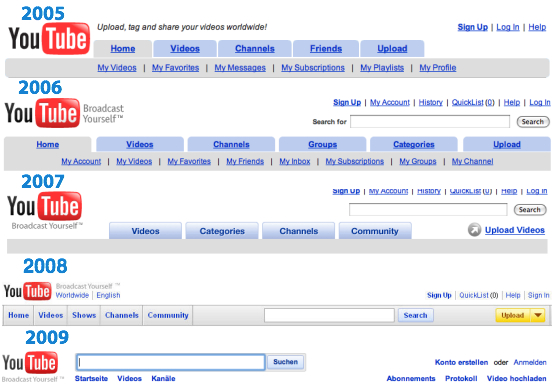The height and width of the screenshot is (384, 553).
Task: Select the Community tab in 2007 header
Action: [x=375, y=231]
